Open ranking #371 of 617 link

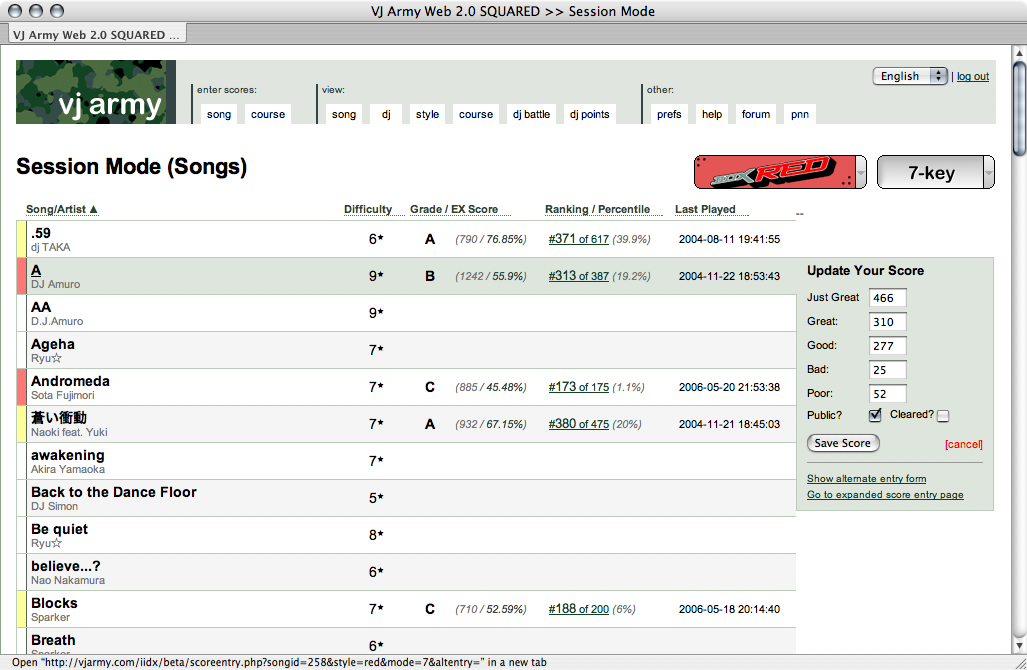coord(578,239)
